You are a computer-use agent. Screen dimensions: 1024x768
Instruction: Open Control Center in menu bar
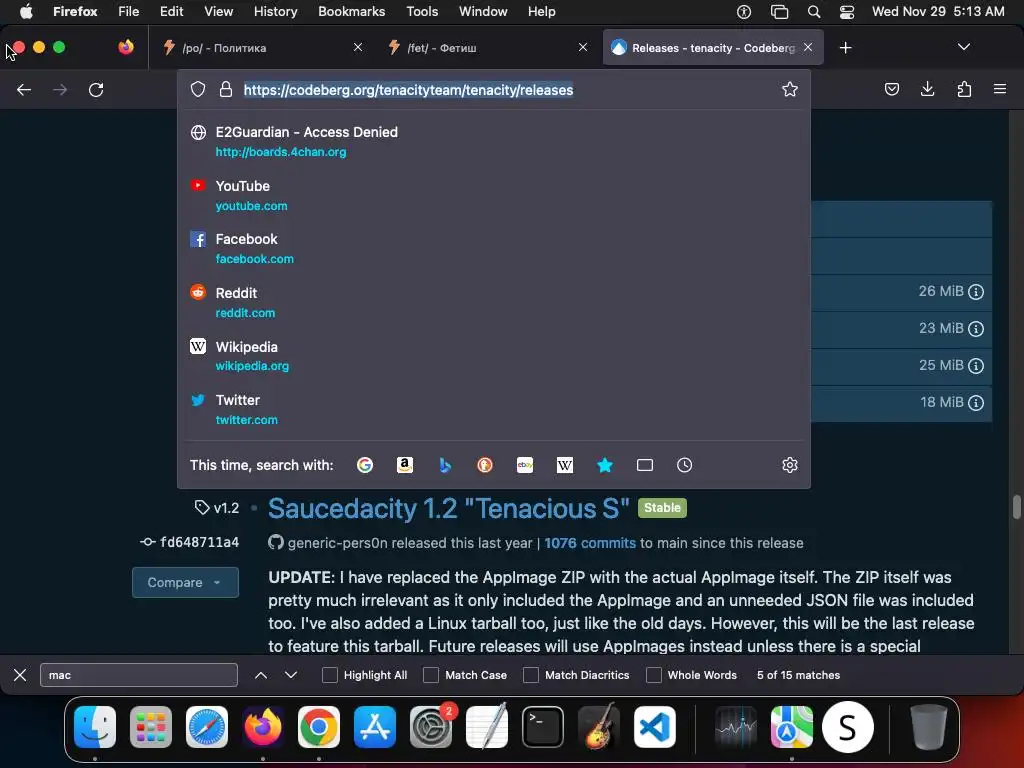pos(847,11)
